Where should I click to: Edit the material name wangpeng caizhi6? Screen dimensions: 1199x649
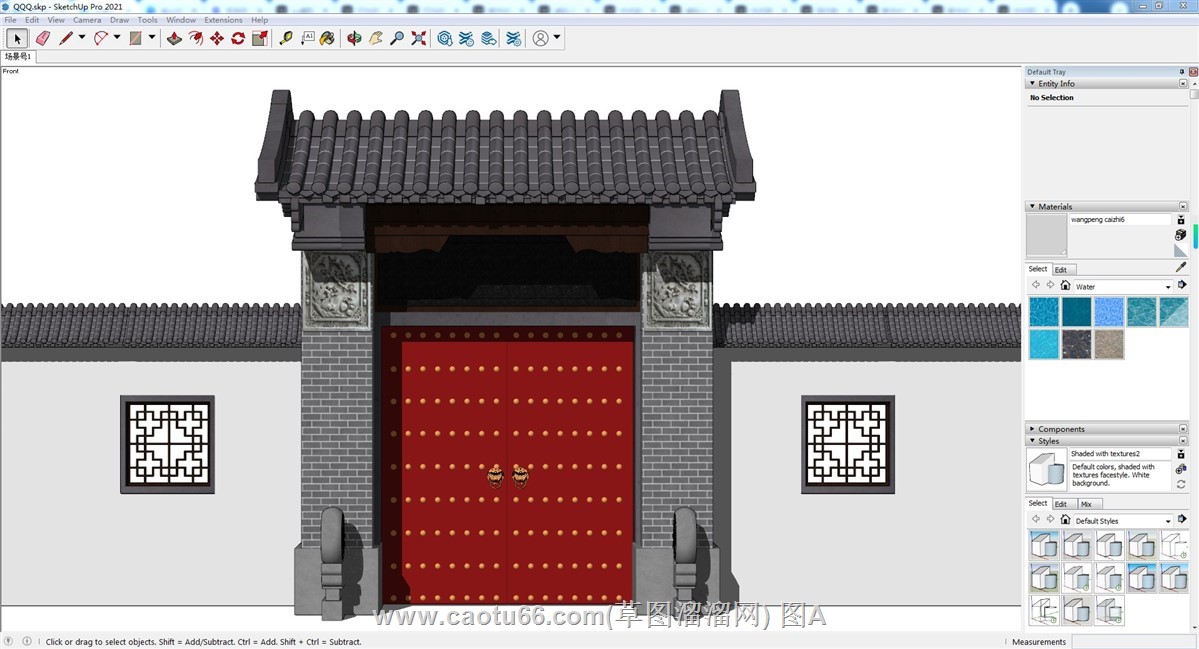click(1119, 219)
